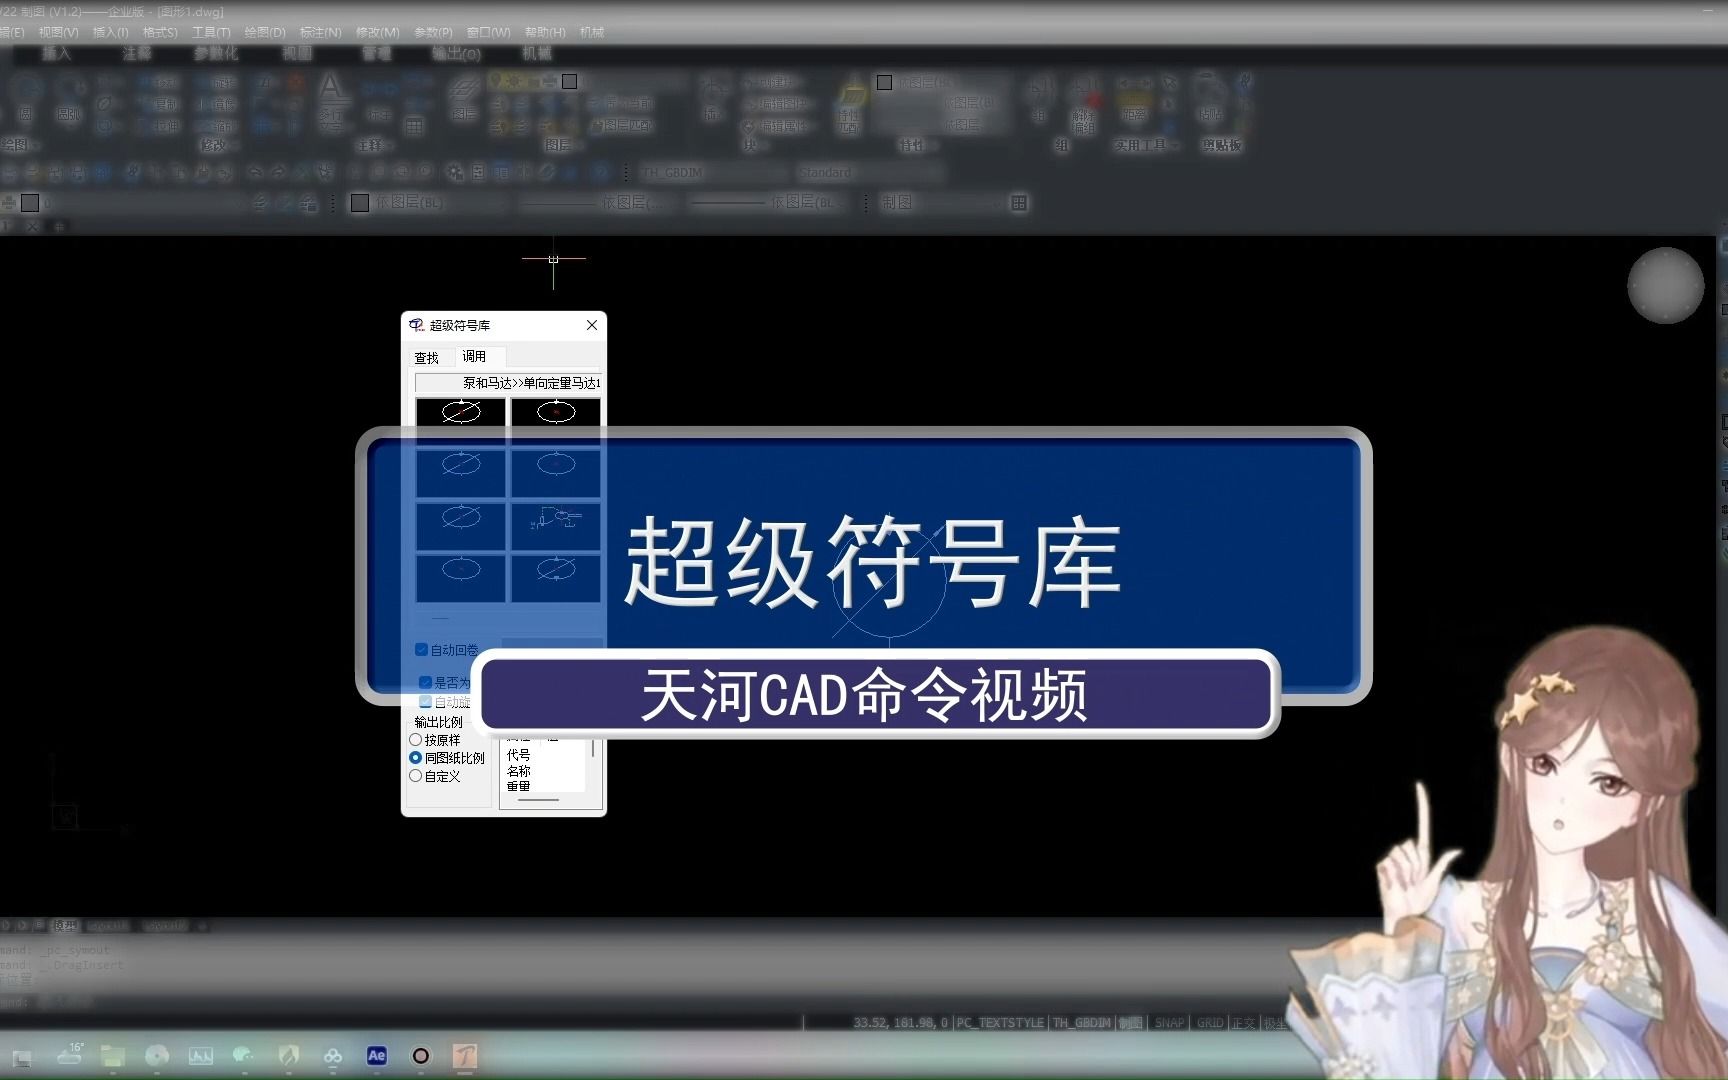
Task: Select the 同图纸比例 radio button
Action: 416,758
